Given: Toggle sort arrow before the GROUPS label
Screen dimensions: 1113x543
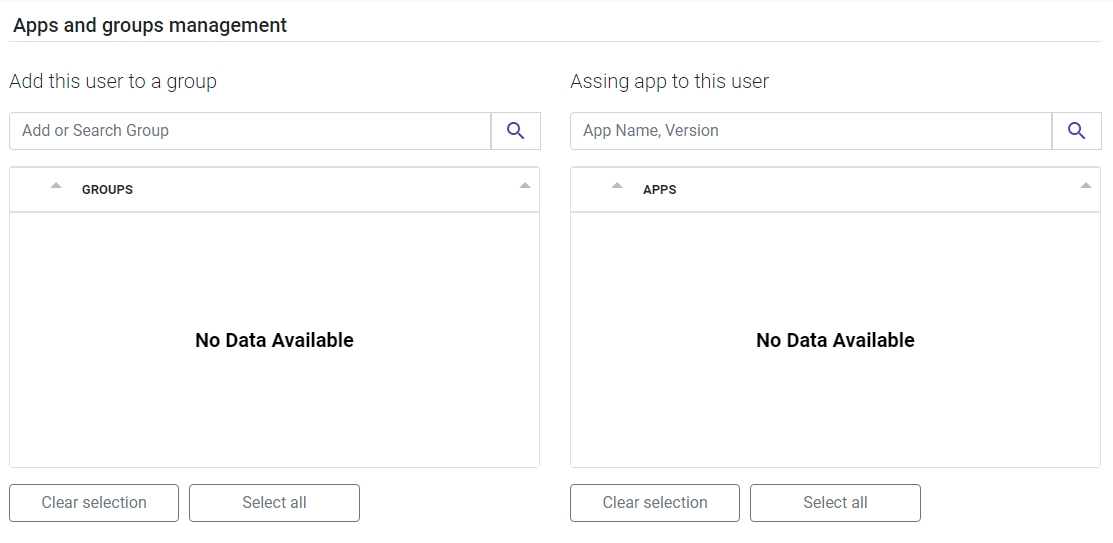Looking at the screenshot, I should coord(56,186).
